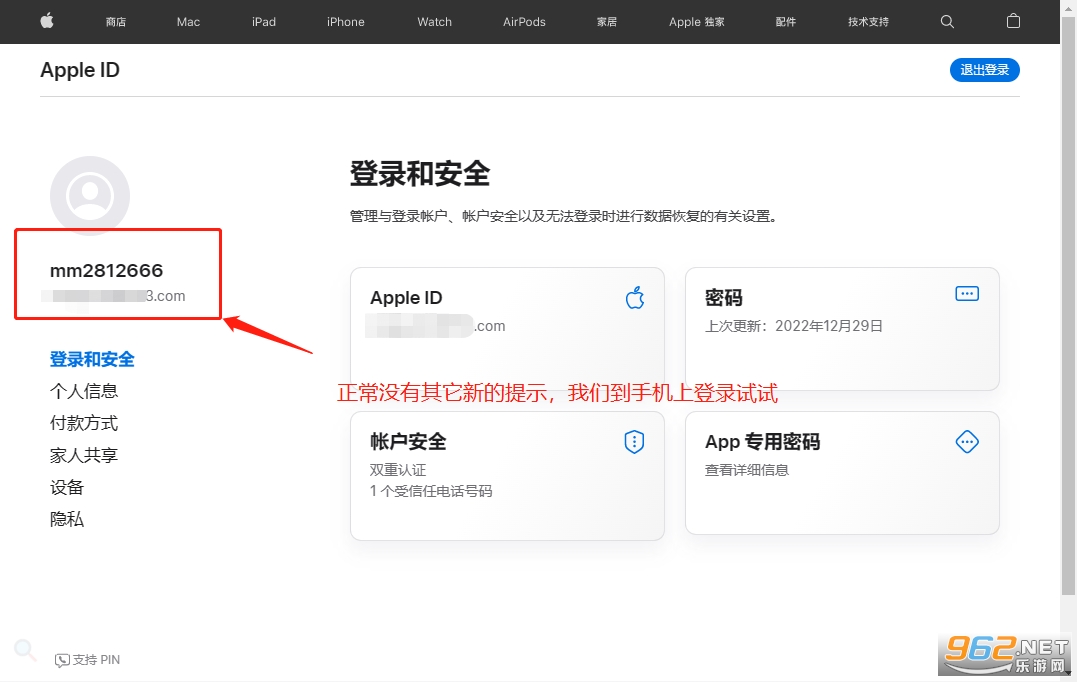Select 个人信息 in the sidebar

pos(84,391)
